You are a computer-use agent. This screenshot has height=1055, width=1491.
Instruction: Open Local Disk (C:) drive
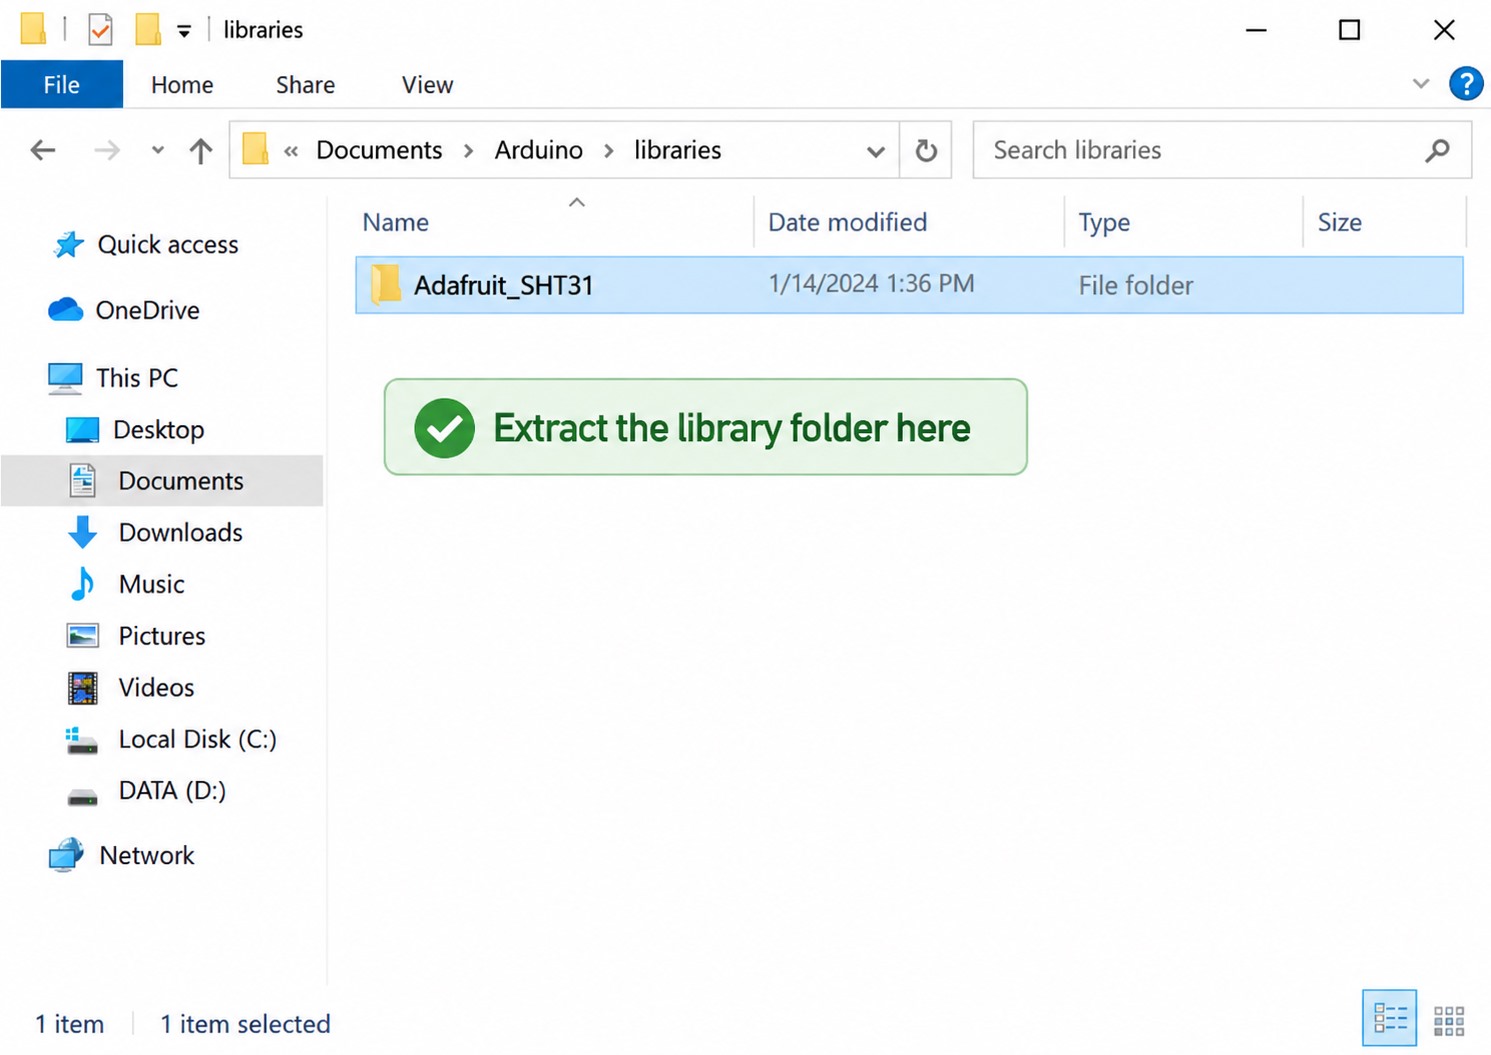coord(197,740)
